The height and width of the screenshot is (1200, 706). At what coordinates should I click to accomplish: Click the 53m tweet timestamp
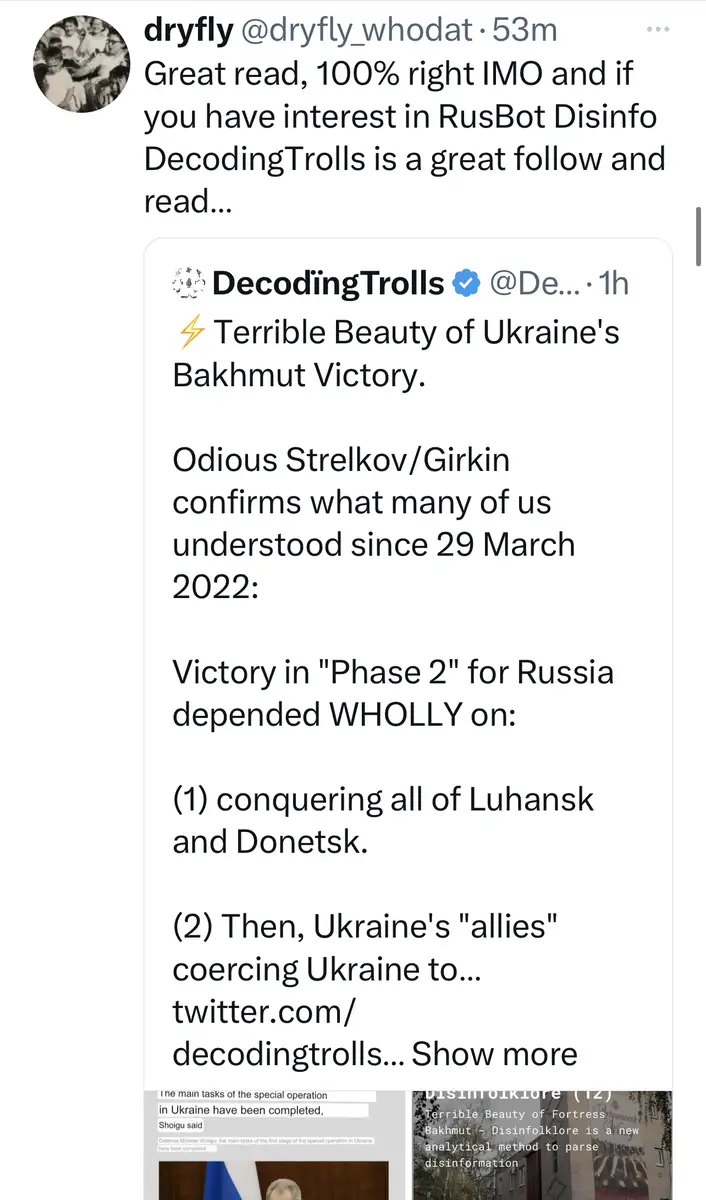(525, 31)
